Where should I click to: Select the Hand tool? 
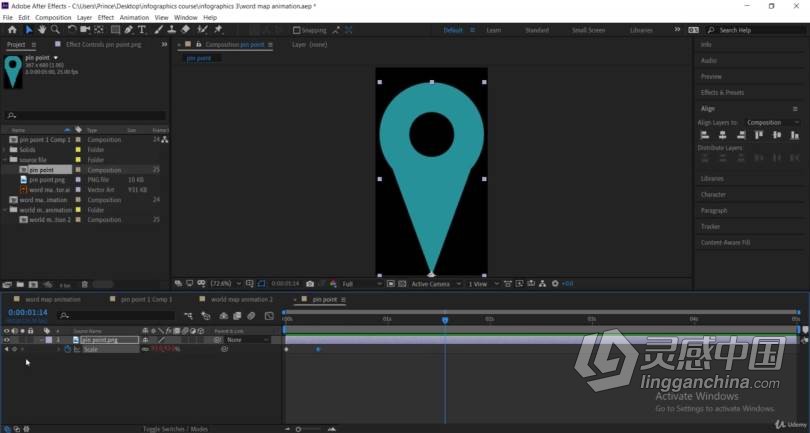(x=41, y=30)
